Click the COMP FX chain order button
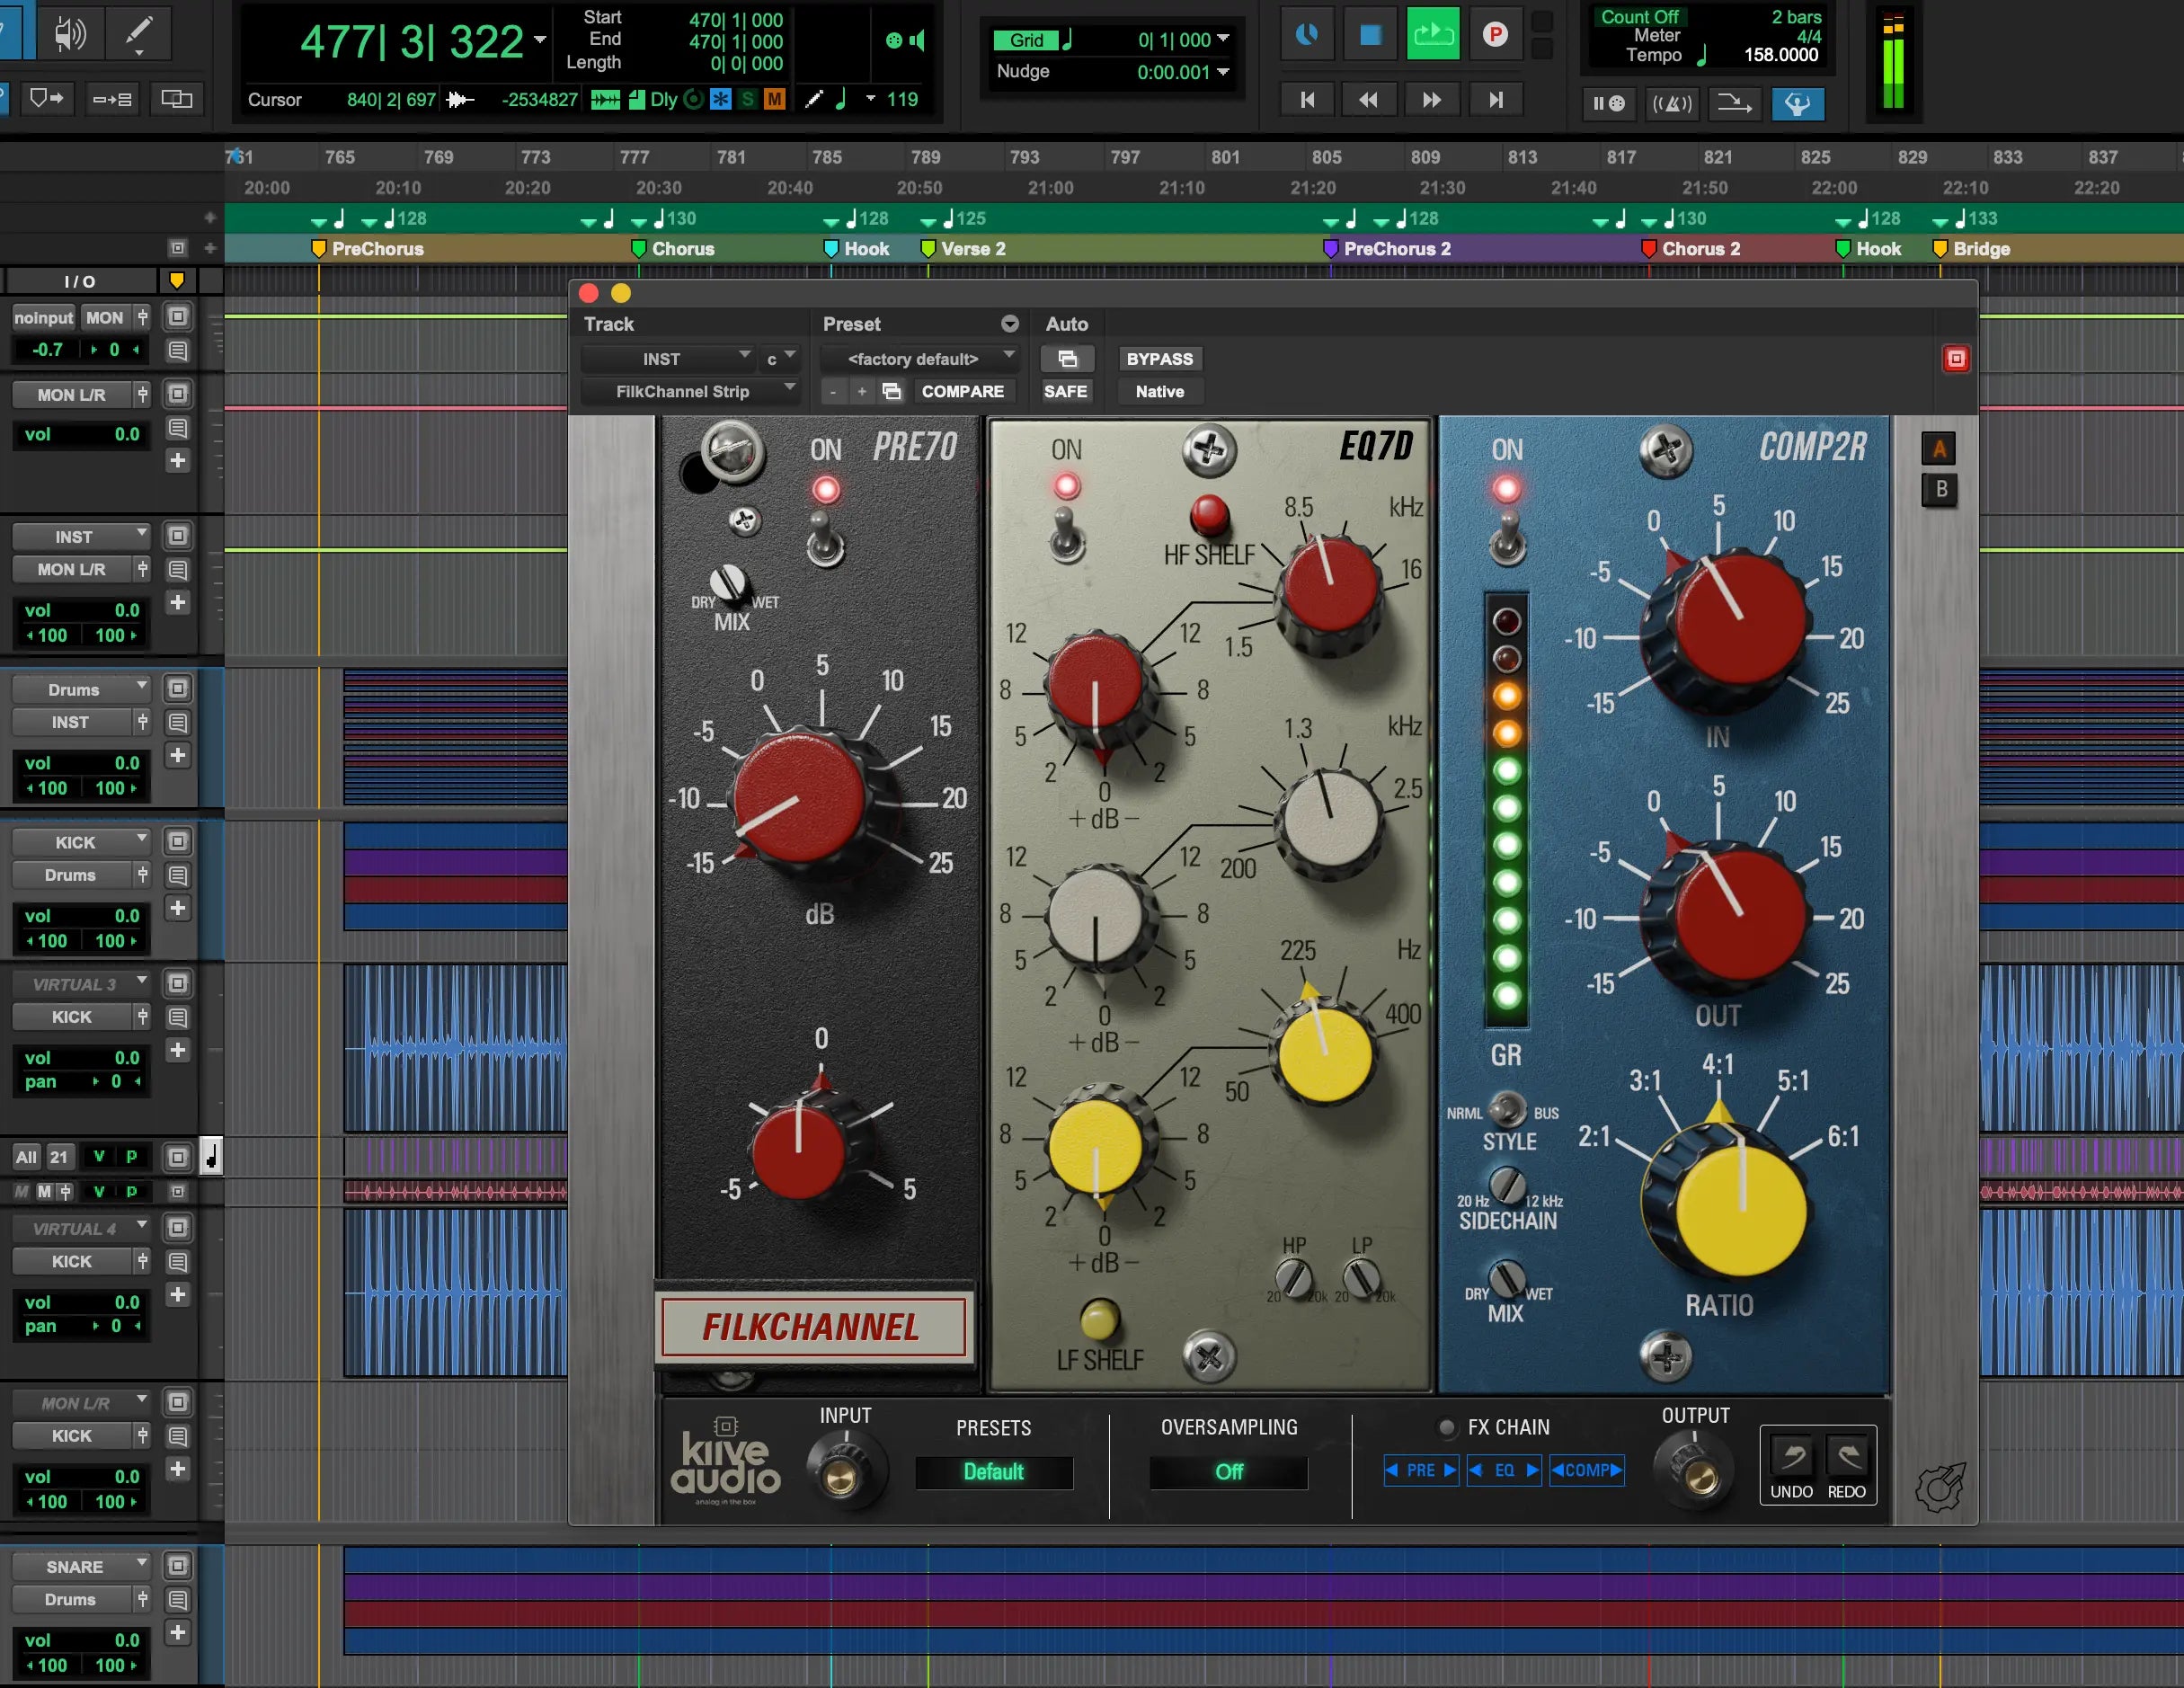This screenshot has height=1688, width=2184. [x=1587, y=1469]
